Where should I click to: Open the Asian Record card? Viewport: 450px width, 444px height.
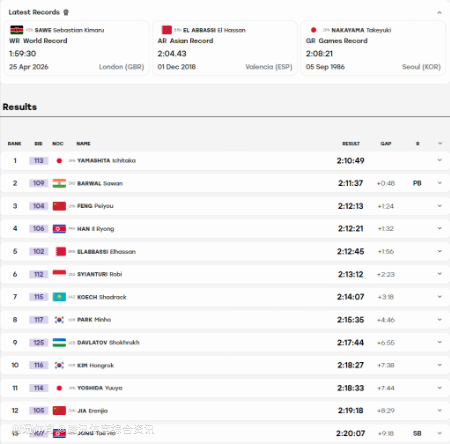[x=225, y=48]
